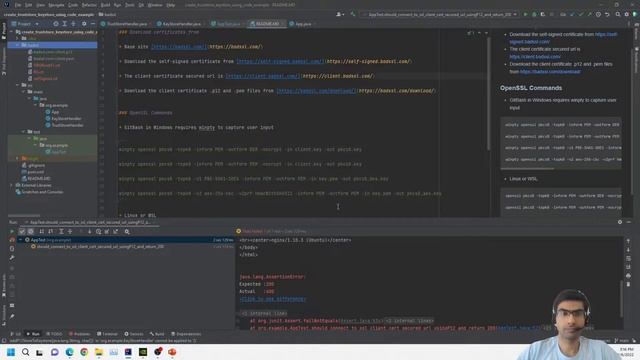Image resolution: width=640 pixels, height=360 pixels.
Task: Click self-signed.badssl.com link in editor
Action: click(x=280, y=62)
